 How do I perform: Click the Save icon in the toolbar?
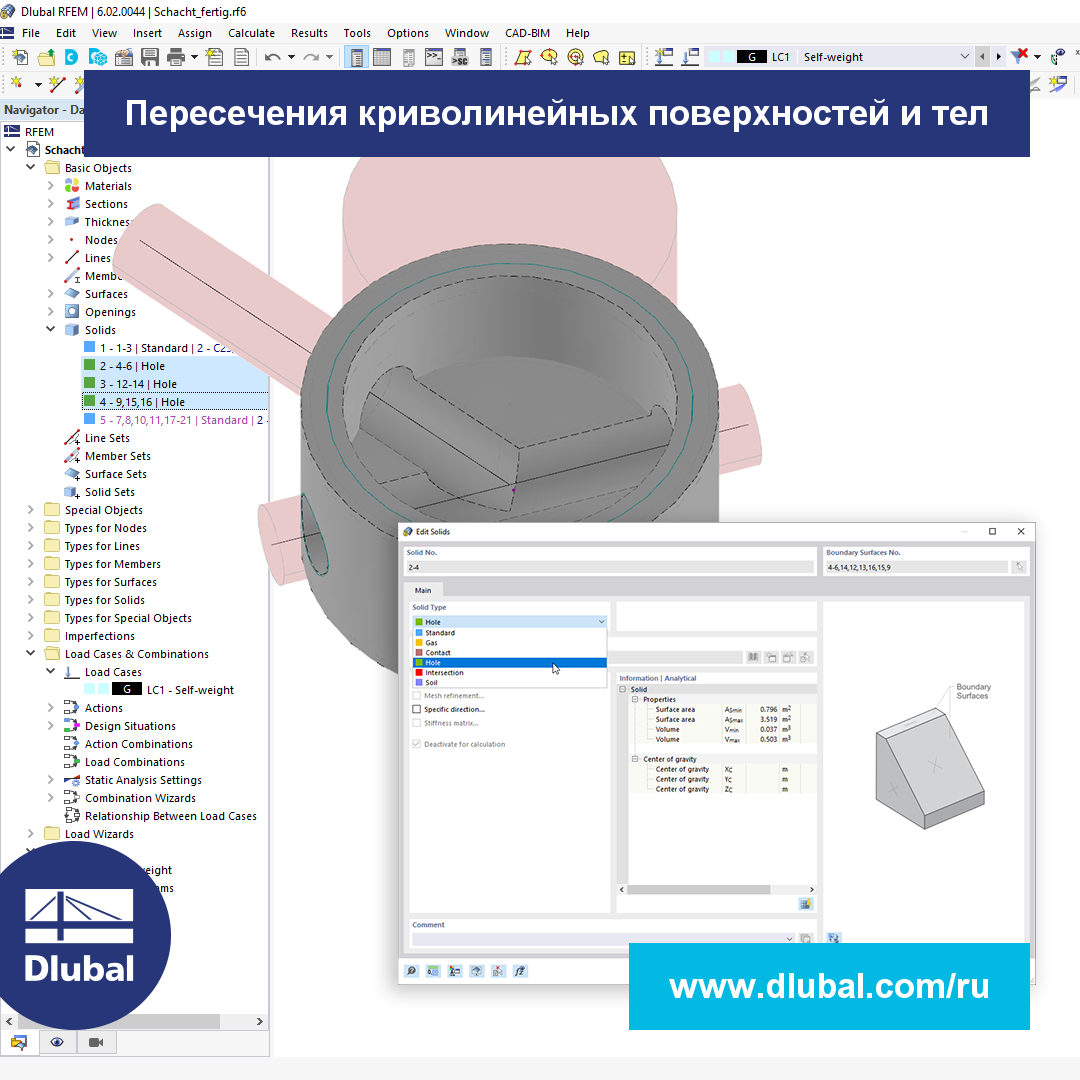148,56
